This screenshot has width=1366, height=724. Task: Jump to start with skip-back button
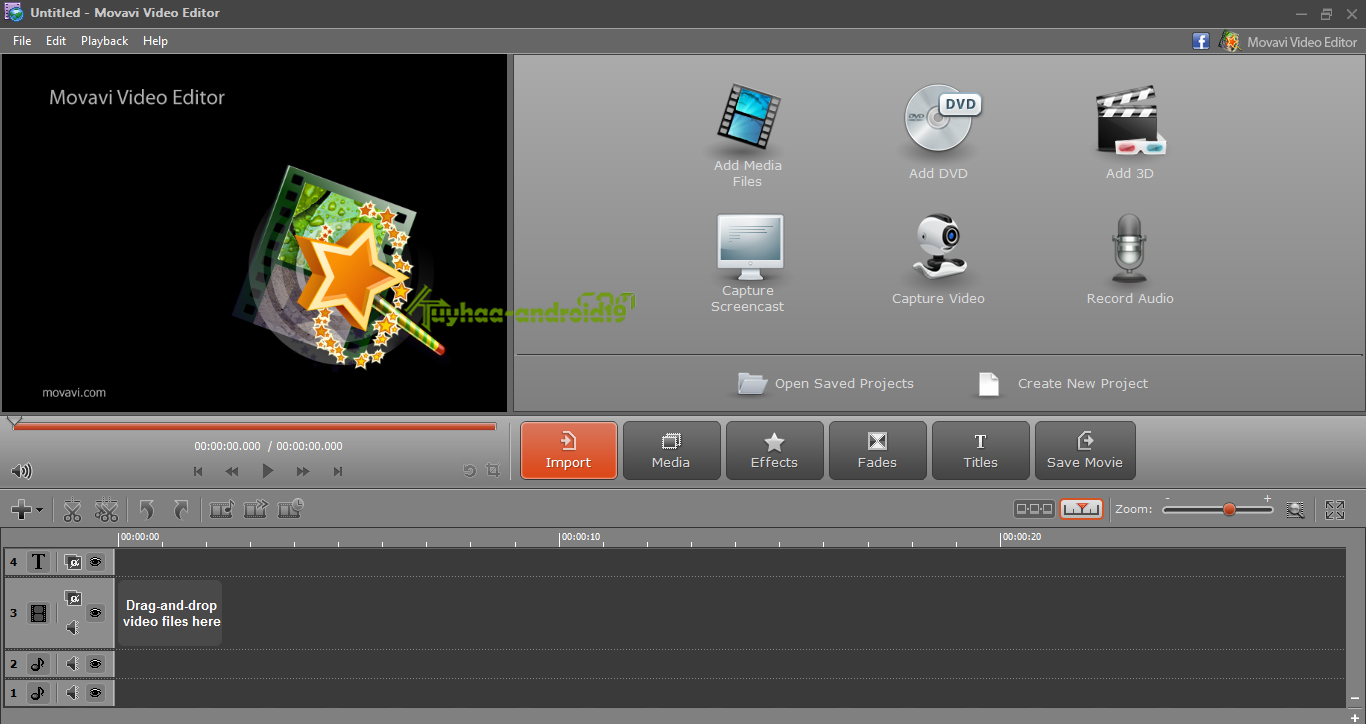[198, 471]
